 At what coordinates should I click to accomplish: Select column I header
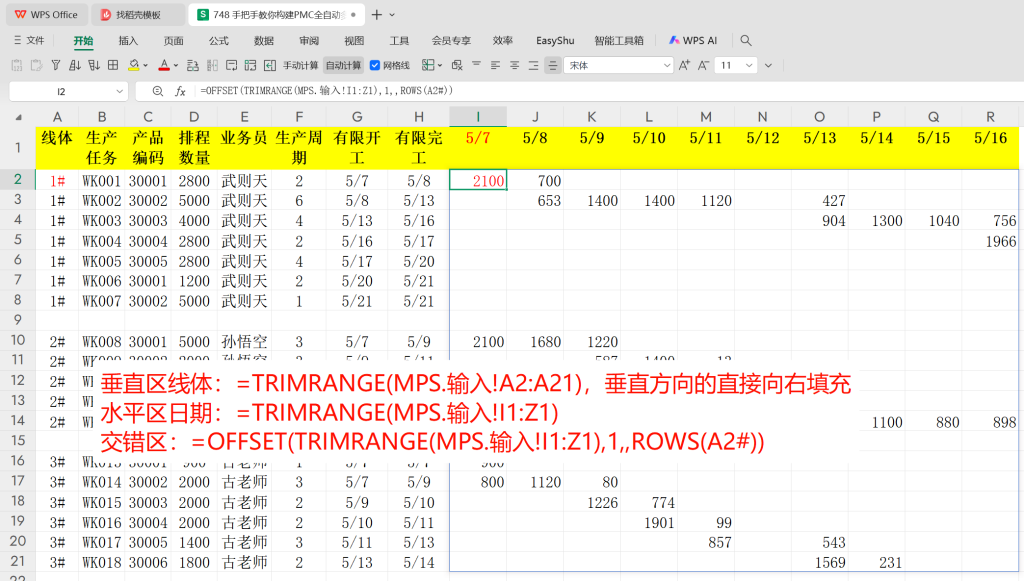[478, 117]
